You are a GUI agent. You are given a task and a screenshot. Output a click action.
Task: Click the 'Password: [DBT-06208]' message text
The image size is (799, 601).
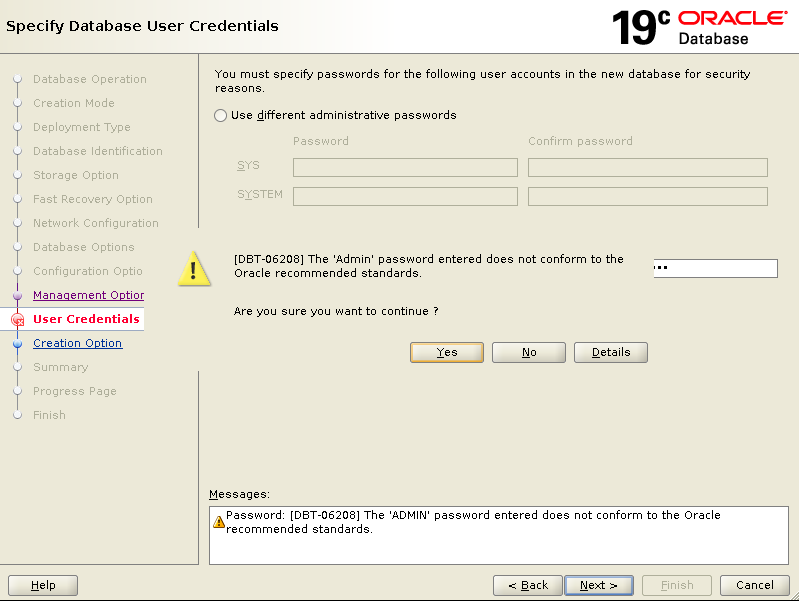pyautogui.click(x=473, y=522)
